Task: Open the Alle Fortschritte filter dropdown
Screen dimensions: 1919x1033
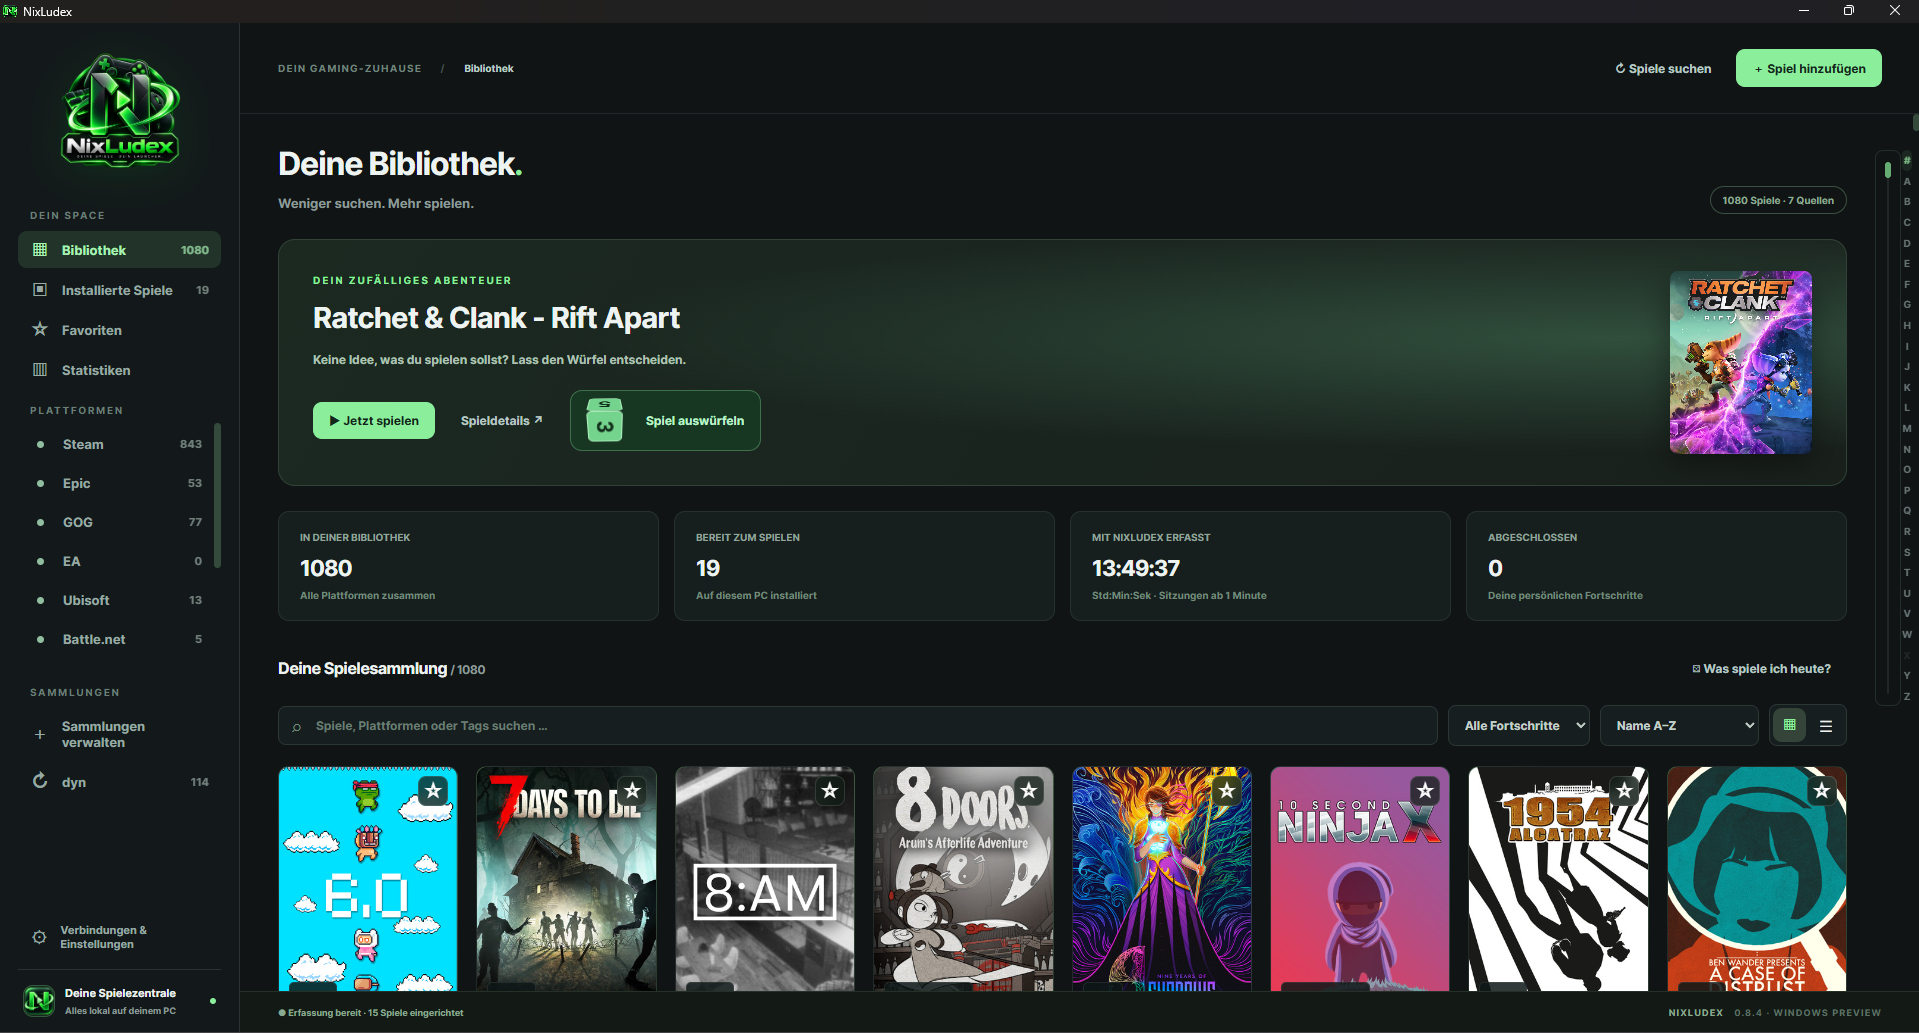Action: pos(1519,726)
